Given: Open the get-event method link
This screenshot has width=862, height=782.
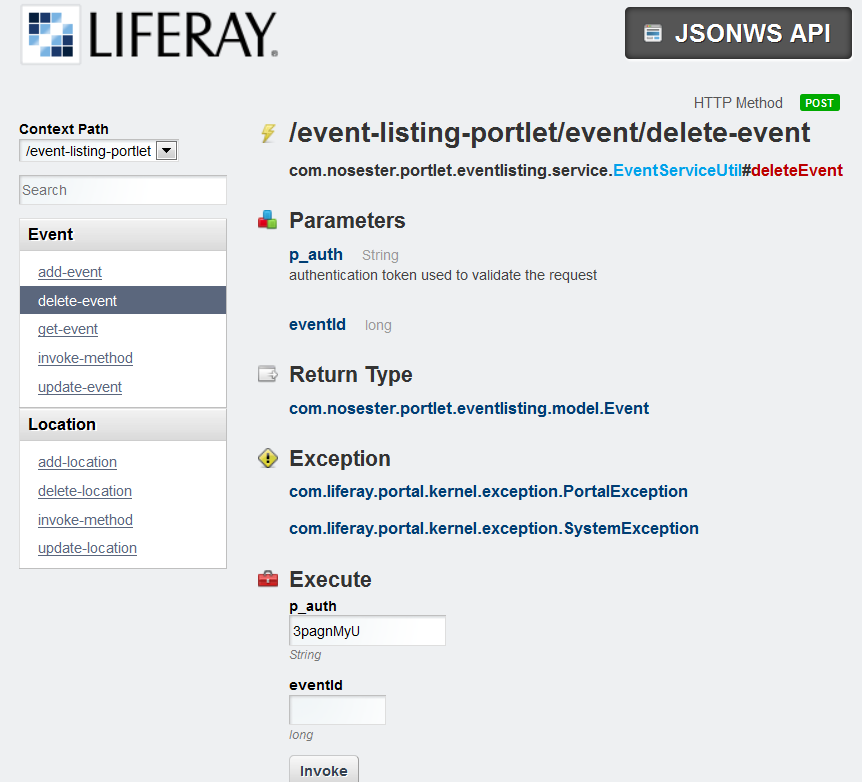Looking at the screenshot, I should click(x=68, y=329).
